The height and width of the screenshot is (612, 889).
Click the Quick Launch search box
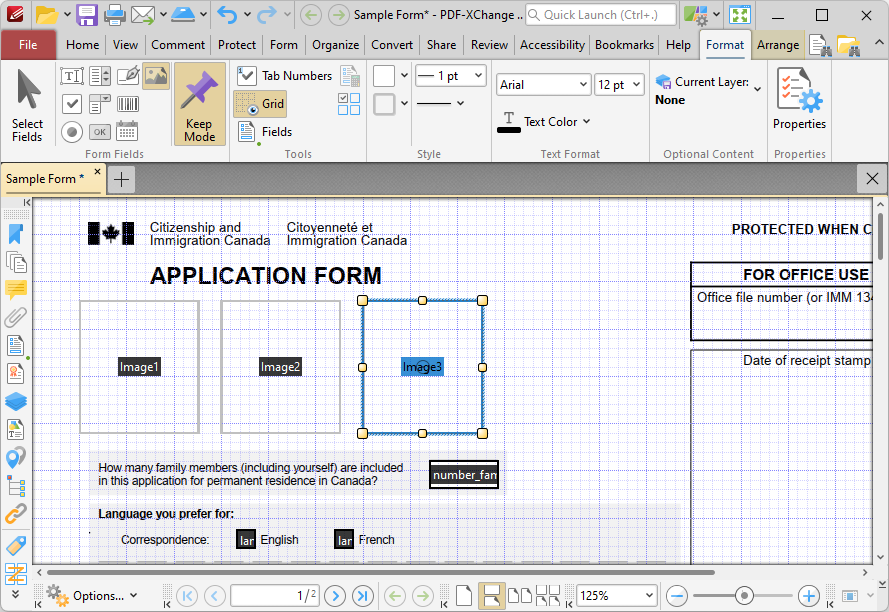(x=601, y=15)
